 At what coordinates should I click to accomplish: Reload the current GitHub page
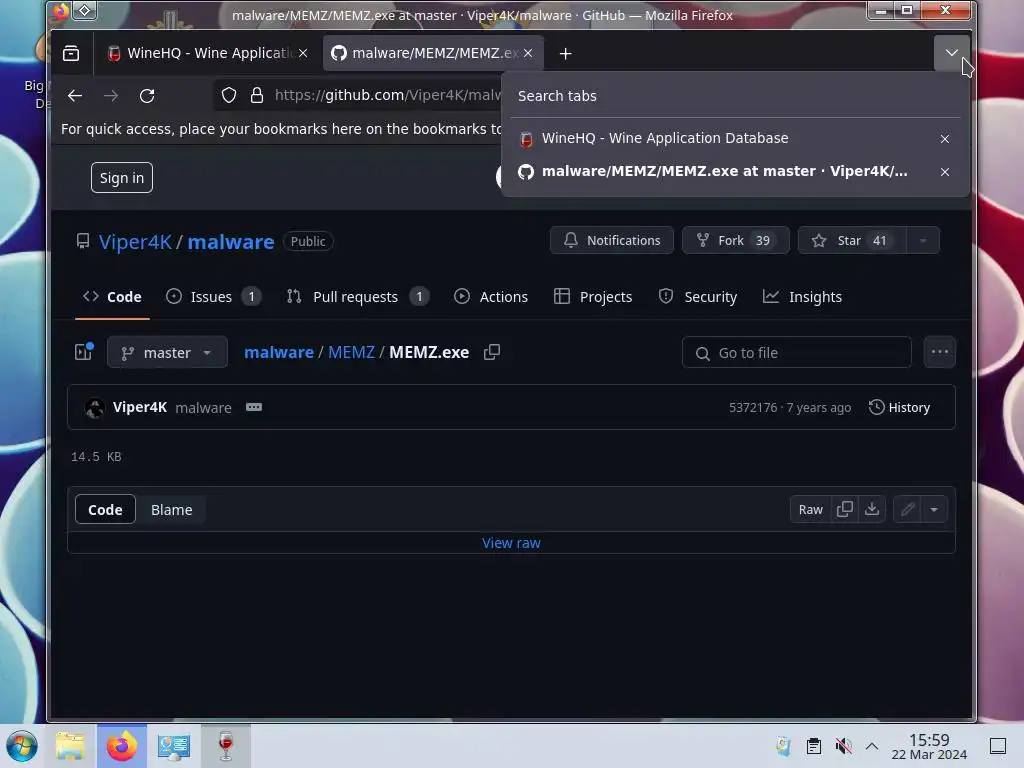tap(147, 95)
